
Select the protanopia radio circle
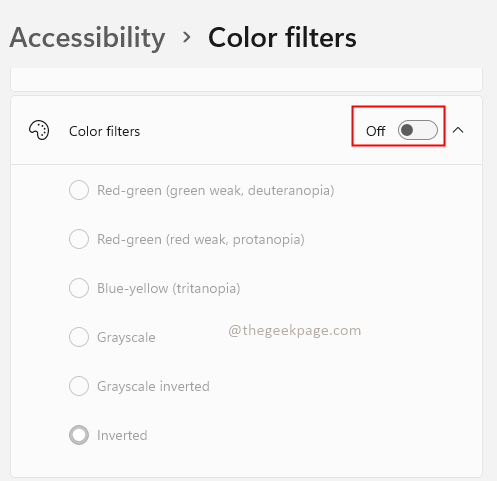(79, 239)
